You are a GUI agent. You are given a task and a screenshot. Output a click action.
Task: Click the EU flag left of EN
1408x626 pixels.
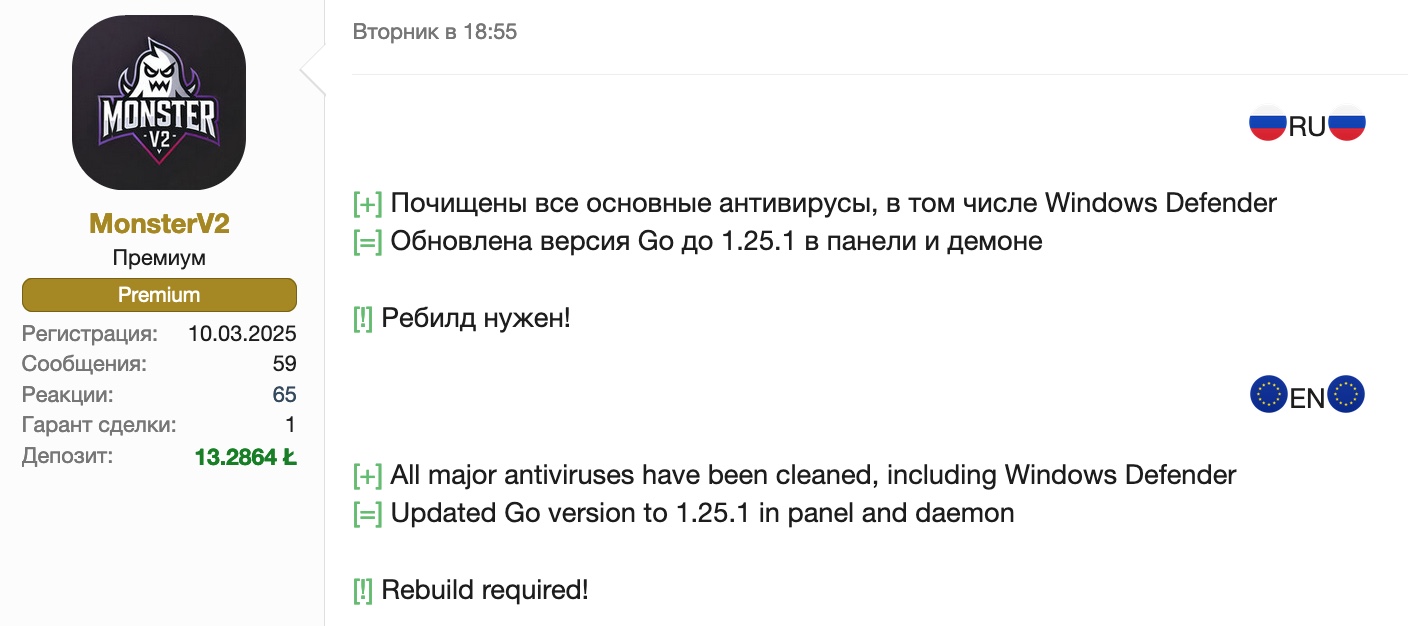pyautogui.click(x=1269, y=395)
